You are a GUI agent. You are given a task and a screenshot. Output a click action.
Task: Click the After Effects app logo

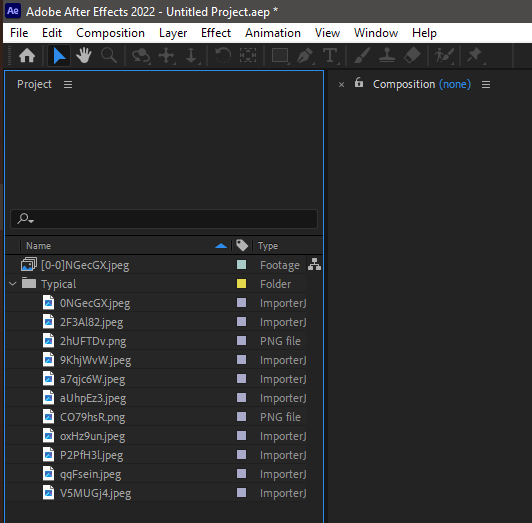pyautogui.click(x=13, y=11)
